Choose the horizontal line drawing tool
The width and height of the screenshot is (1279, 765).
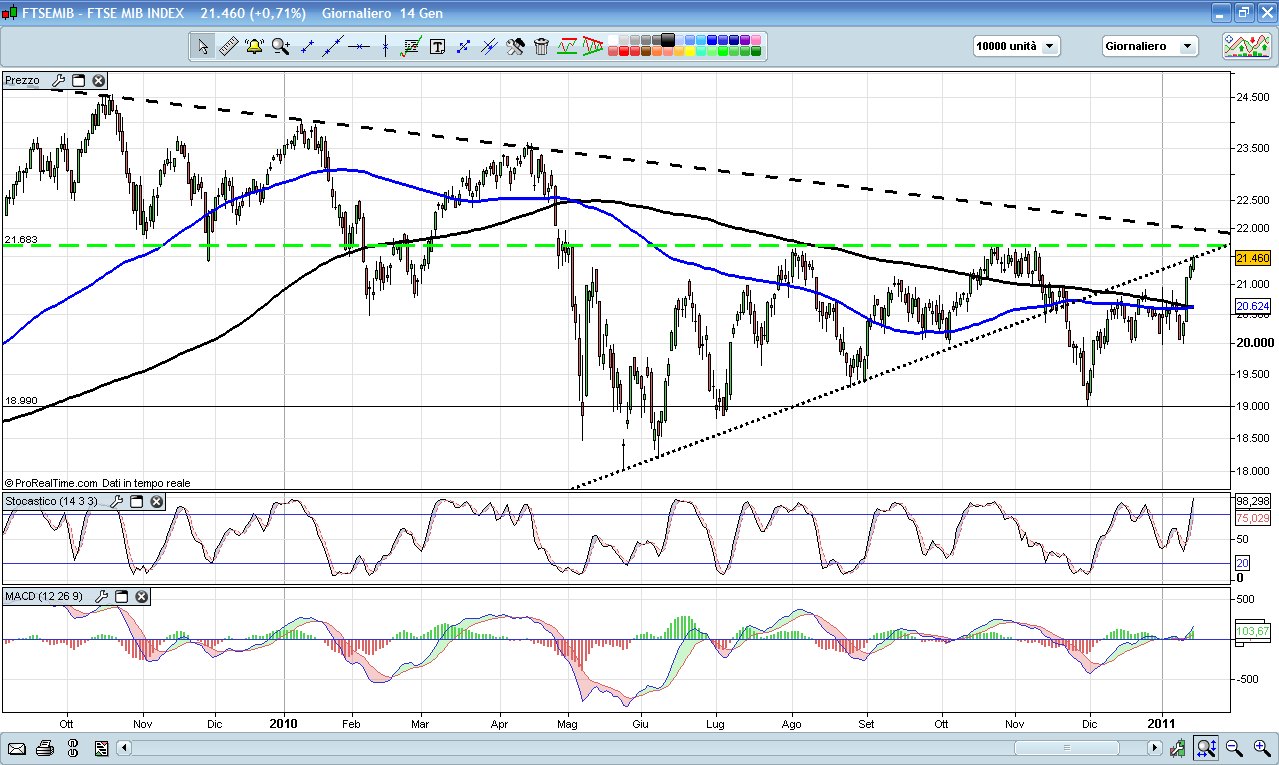[358, 46]
